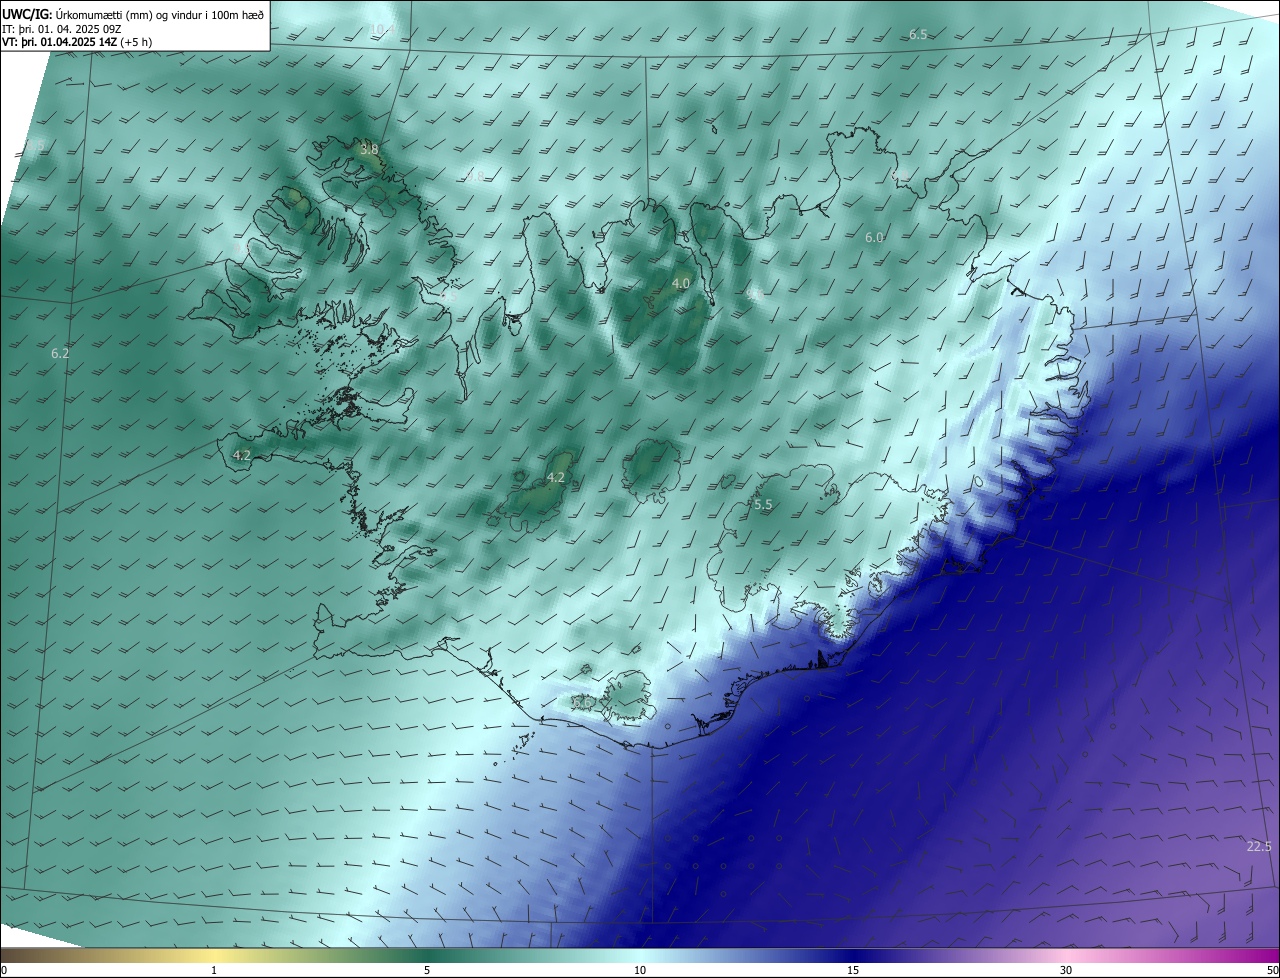The height and width of the screenshot is (978, 1280).
Task: Click the 4.0 value over the northern peninsula
Action: (x=681, y=284)
